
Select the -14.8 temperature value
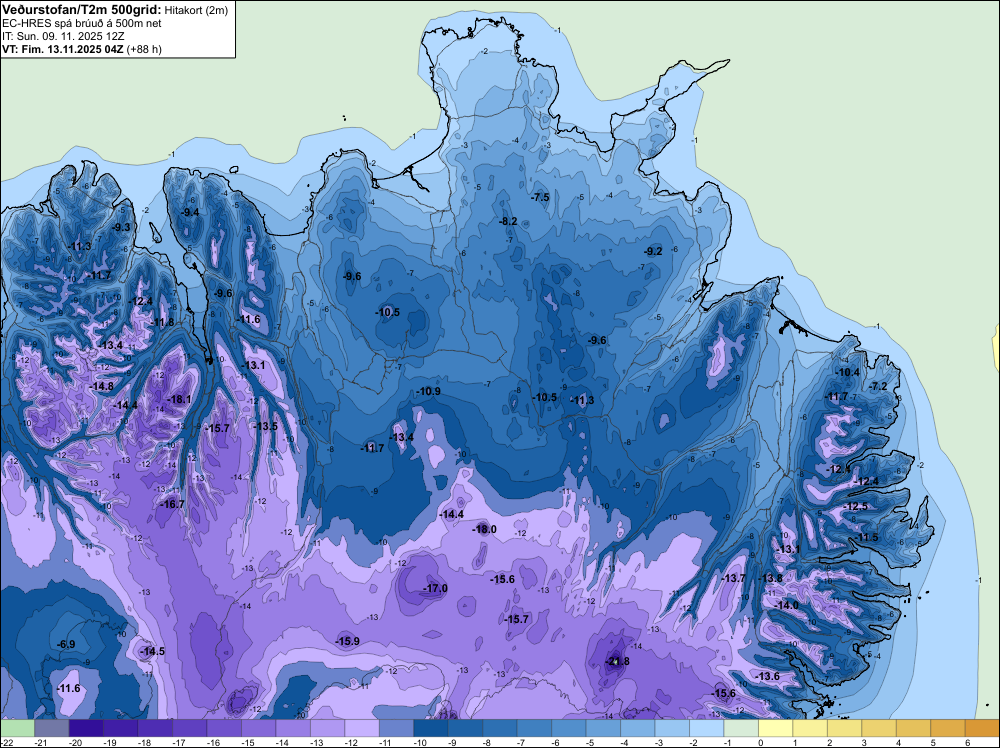tap(101, 386)
